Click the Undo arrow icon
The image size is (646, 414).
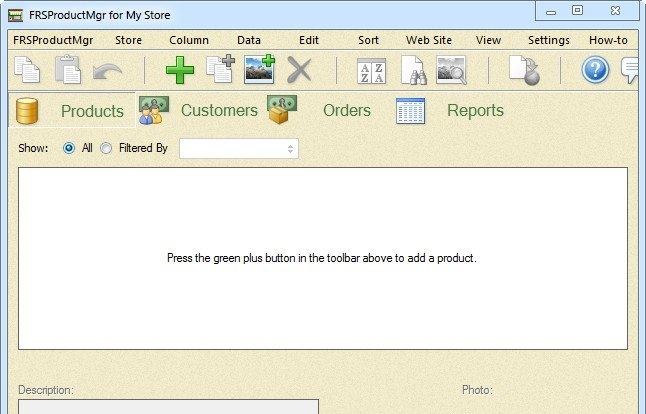point(107,71)
